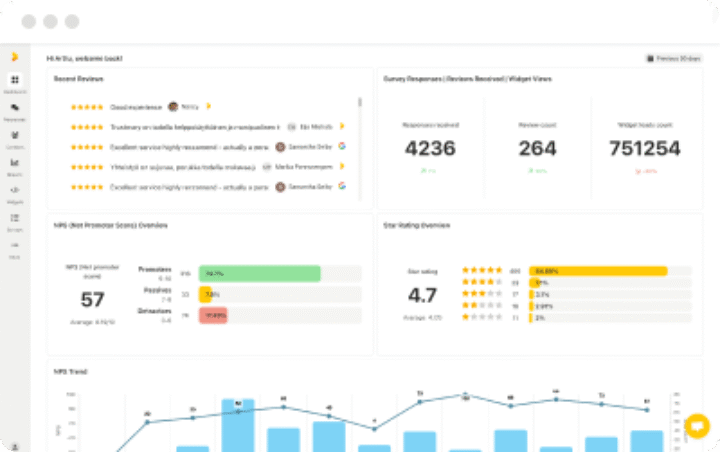720x452 pixels.
Task: Open the Dashboard section in the sidebar
Action: point(15,83)
